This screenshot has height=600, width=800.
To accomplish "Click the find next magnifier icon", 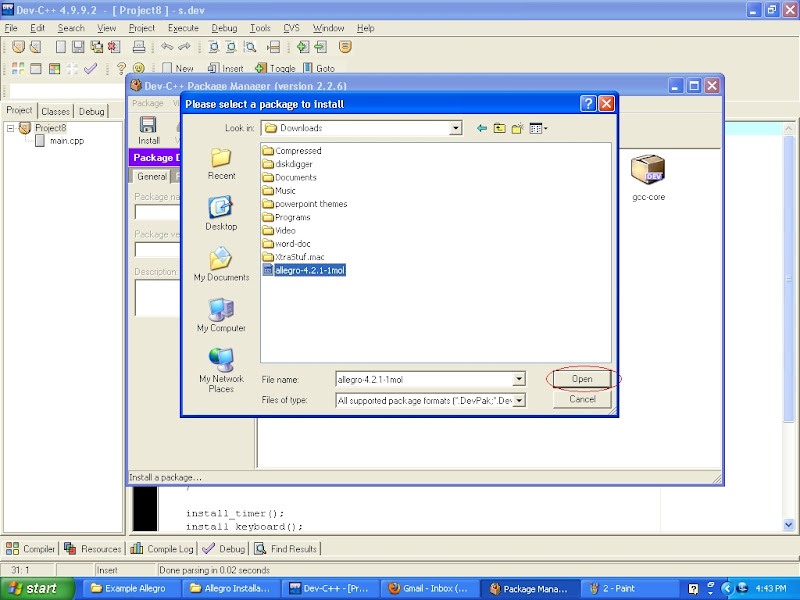I will coord(249,47).
